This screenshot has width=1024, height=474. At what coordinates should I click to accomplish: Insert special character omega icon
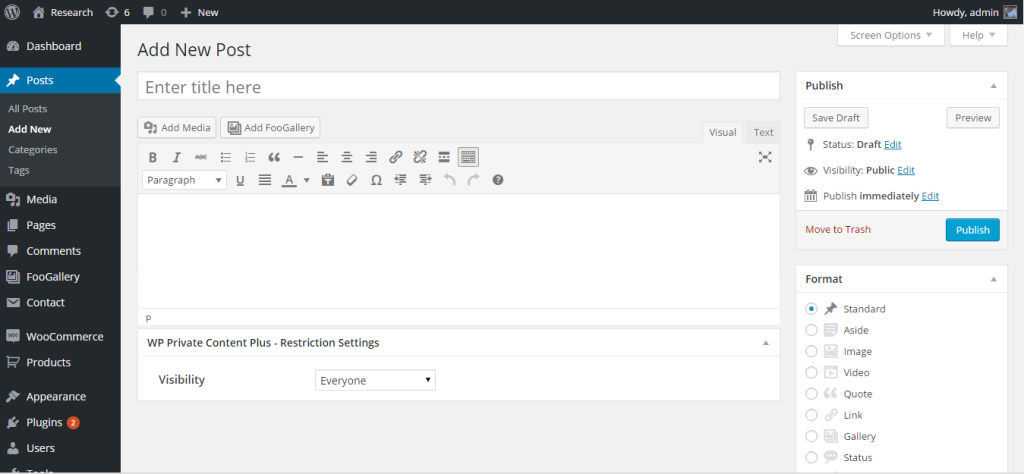376,180
